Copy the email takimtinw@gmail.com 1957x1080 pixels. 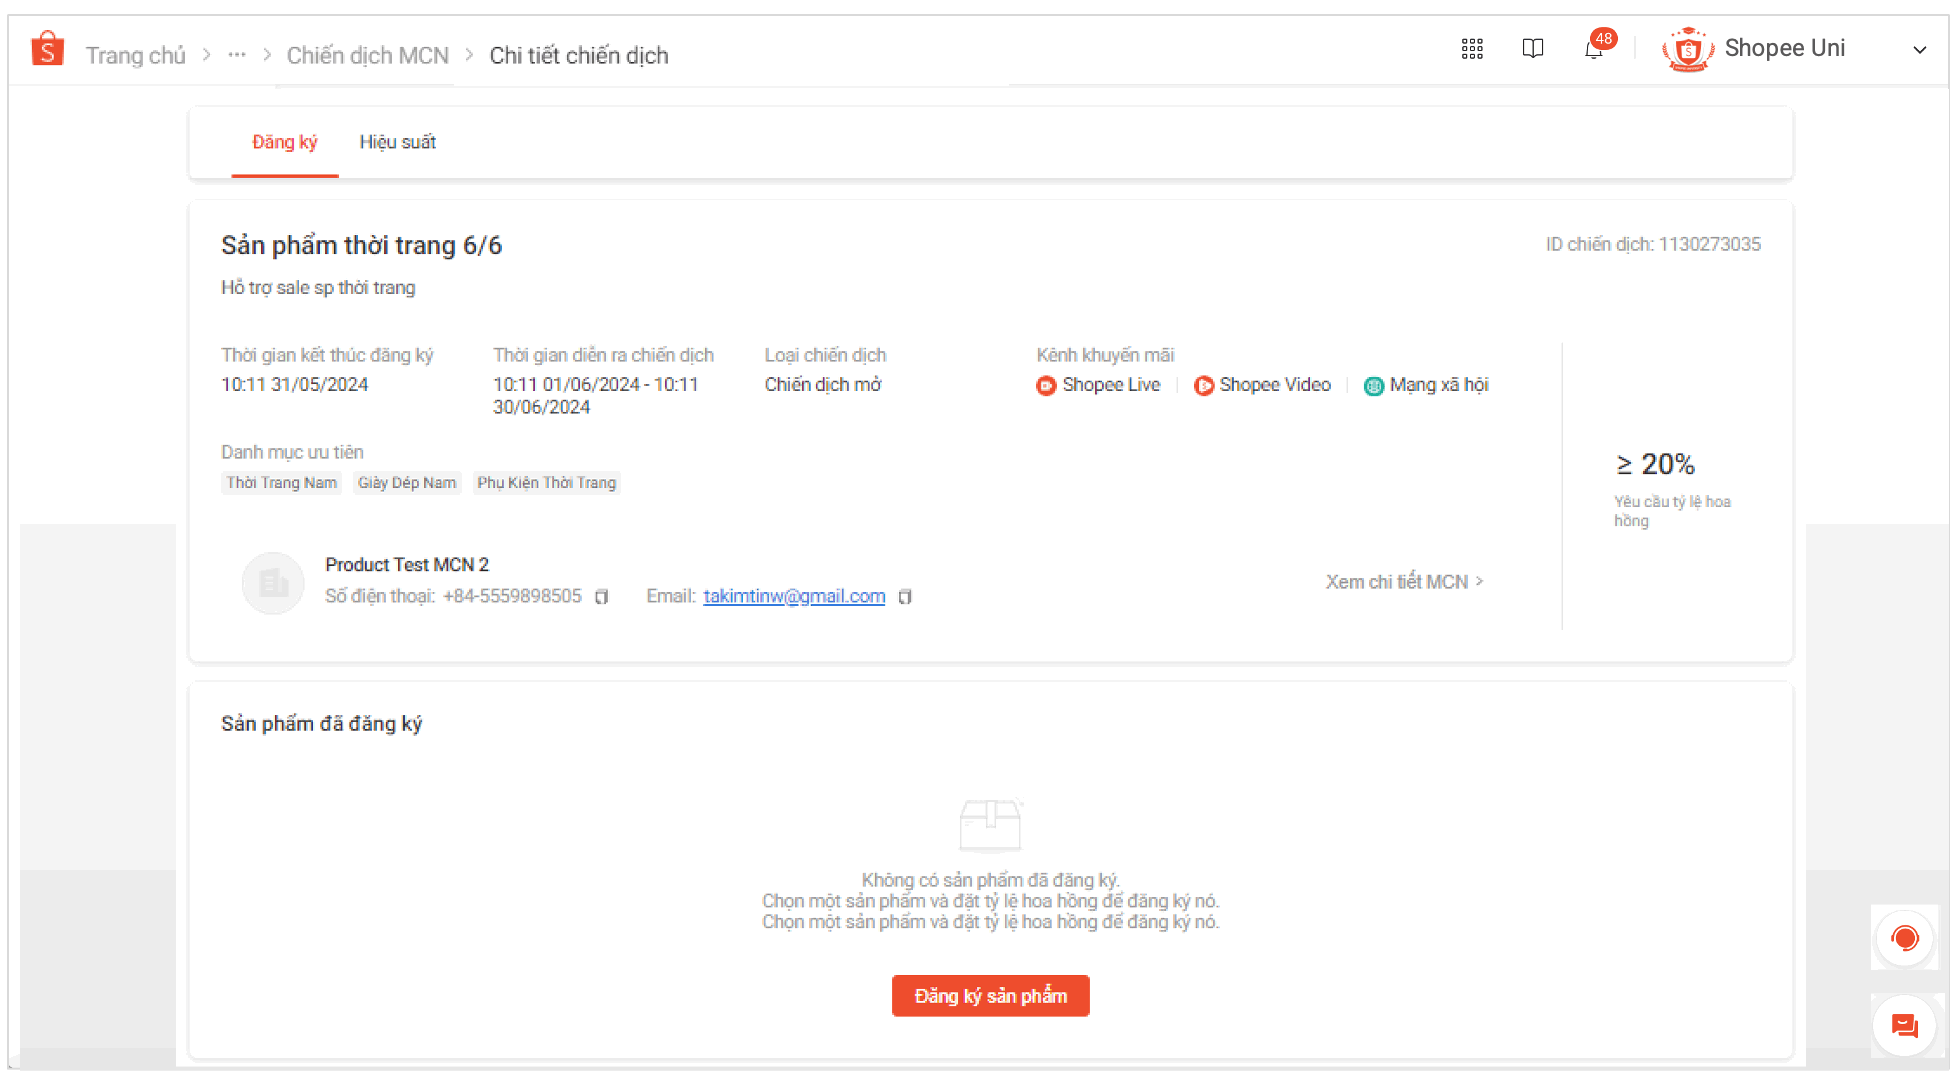point(905,596)
